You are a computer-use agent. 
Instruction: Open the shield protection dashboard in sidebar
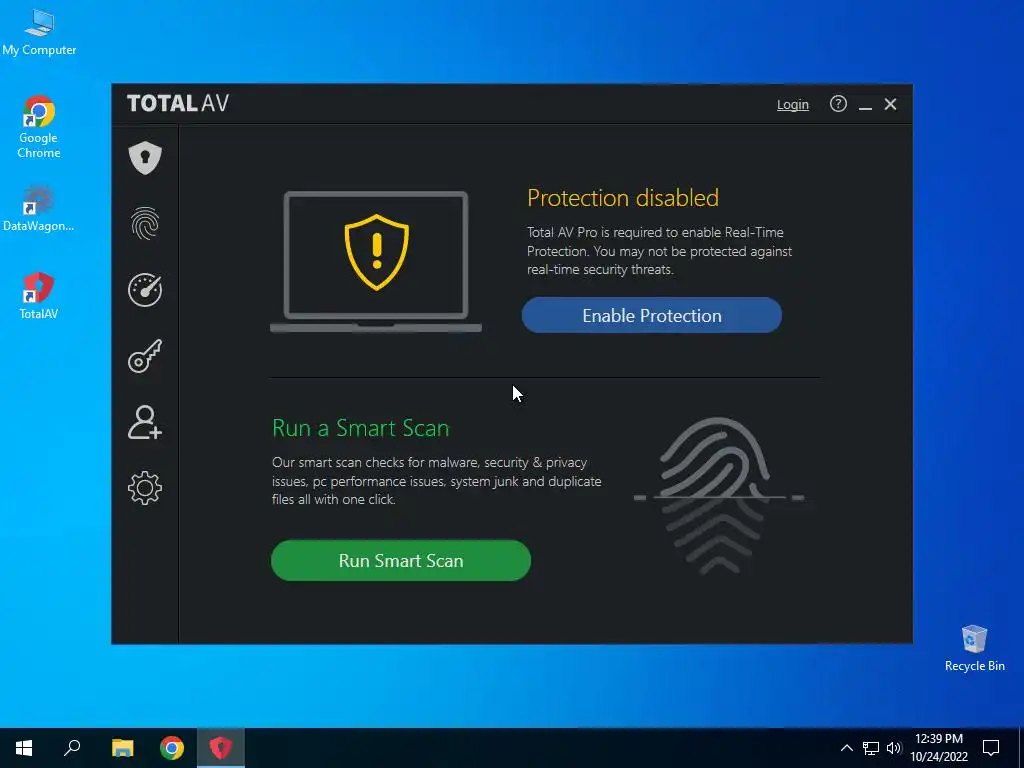pyautogui.click(x=145, y=157)
